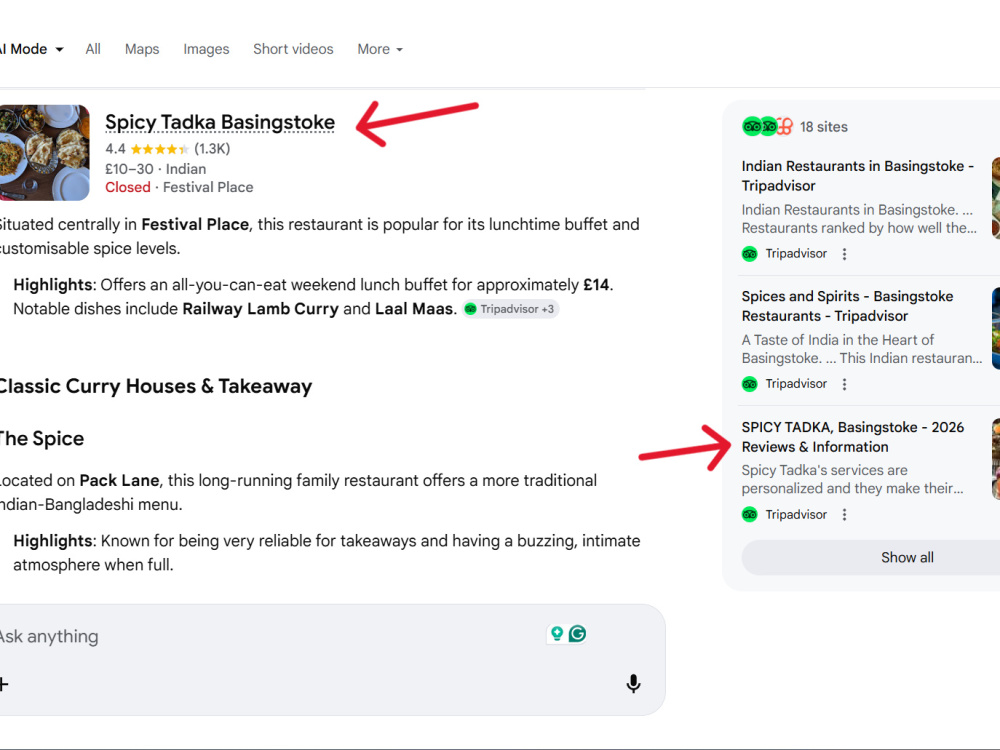Open Spicy Tadka Basingstoke food photo
Screen dimensions: 1000x750
tap(44, 153)
